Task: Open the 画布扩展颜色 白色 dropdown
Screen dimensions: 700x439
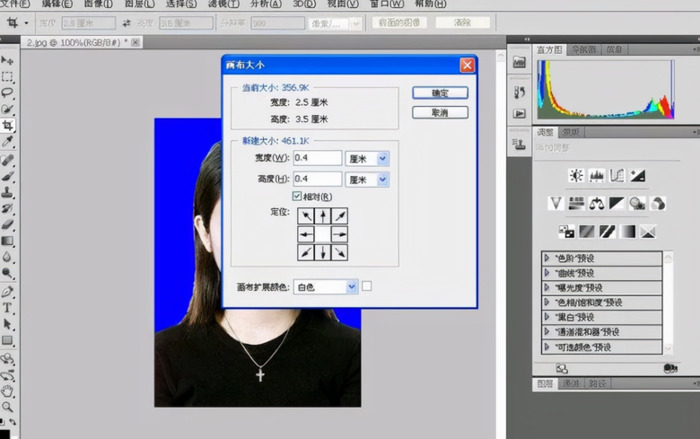Action: pos(325,287)
